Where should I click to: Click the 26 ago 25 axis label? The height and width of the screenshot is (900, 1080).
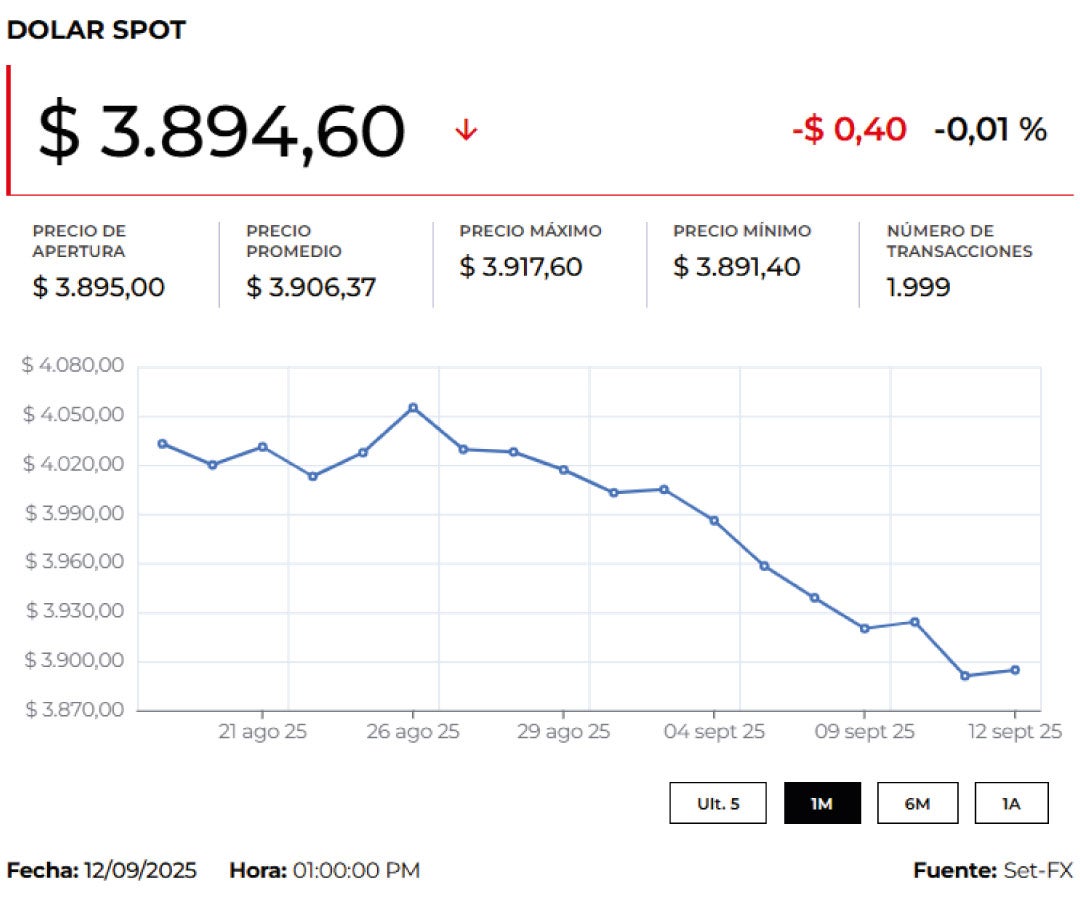point(413,732)
